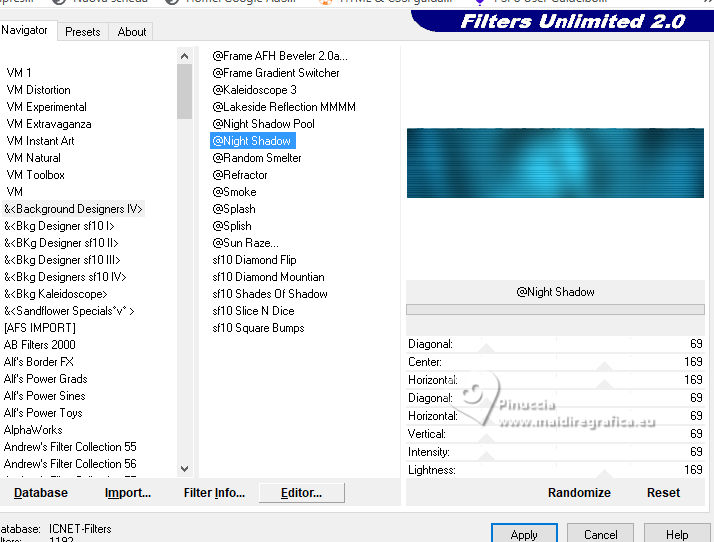Select &<Bkg Kaleidoscope> category
The width and height of the screenshot is (714, 542).
[56, 294]
